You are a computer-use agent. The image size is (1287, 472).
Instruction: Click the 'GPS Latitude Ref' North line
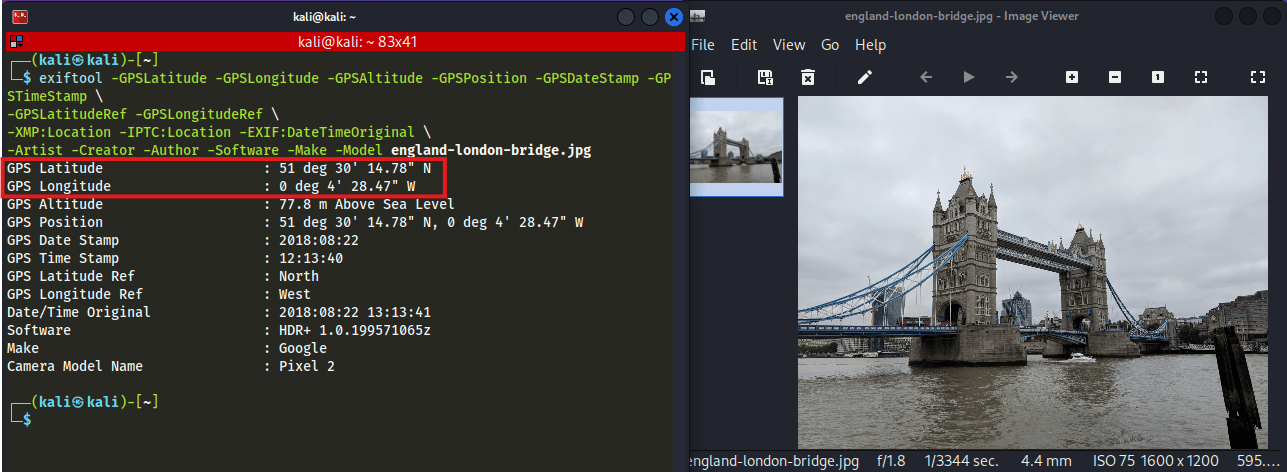point(162,276)
